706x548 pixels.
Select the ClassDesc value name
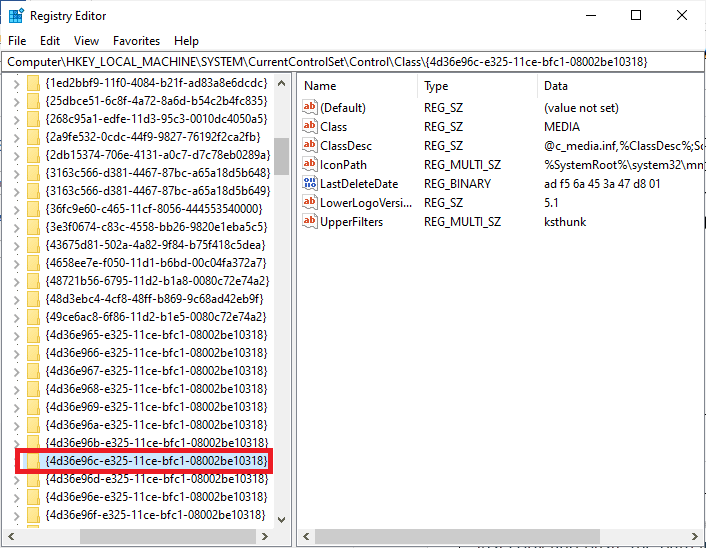pyautogui.click(x=346, y=146)
